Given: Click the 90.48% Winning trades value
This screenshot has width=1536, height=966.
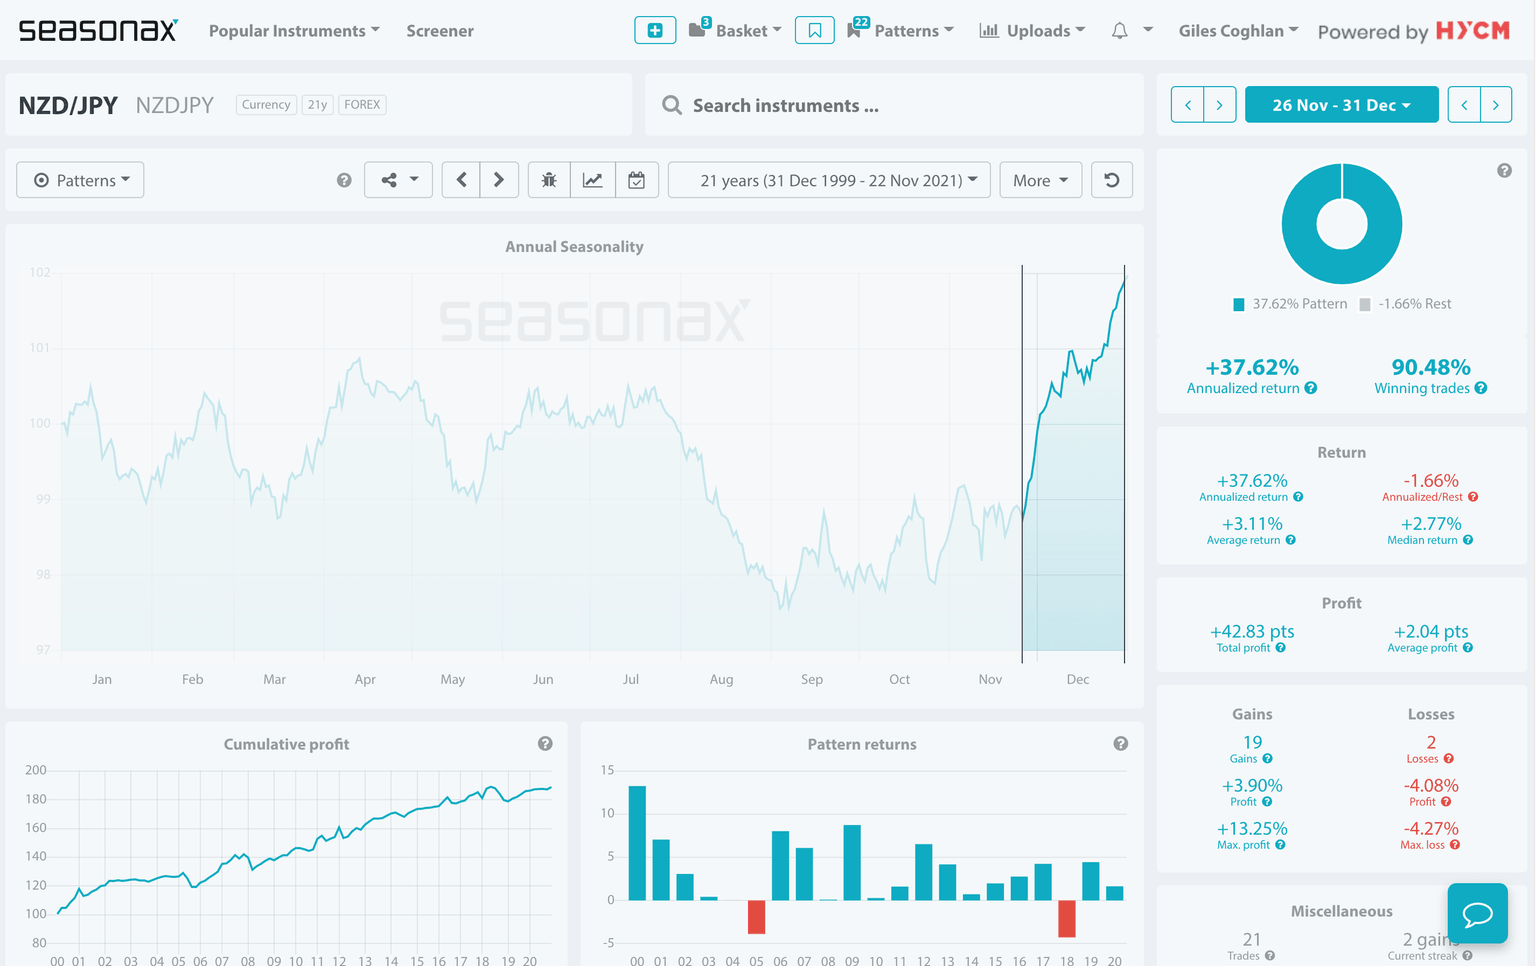Looking at the screenshot, I should (1431, 367).
